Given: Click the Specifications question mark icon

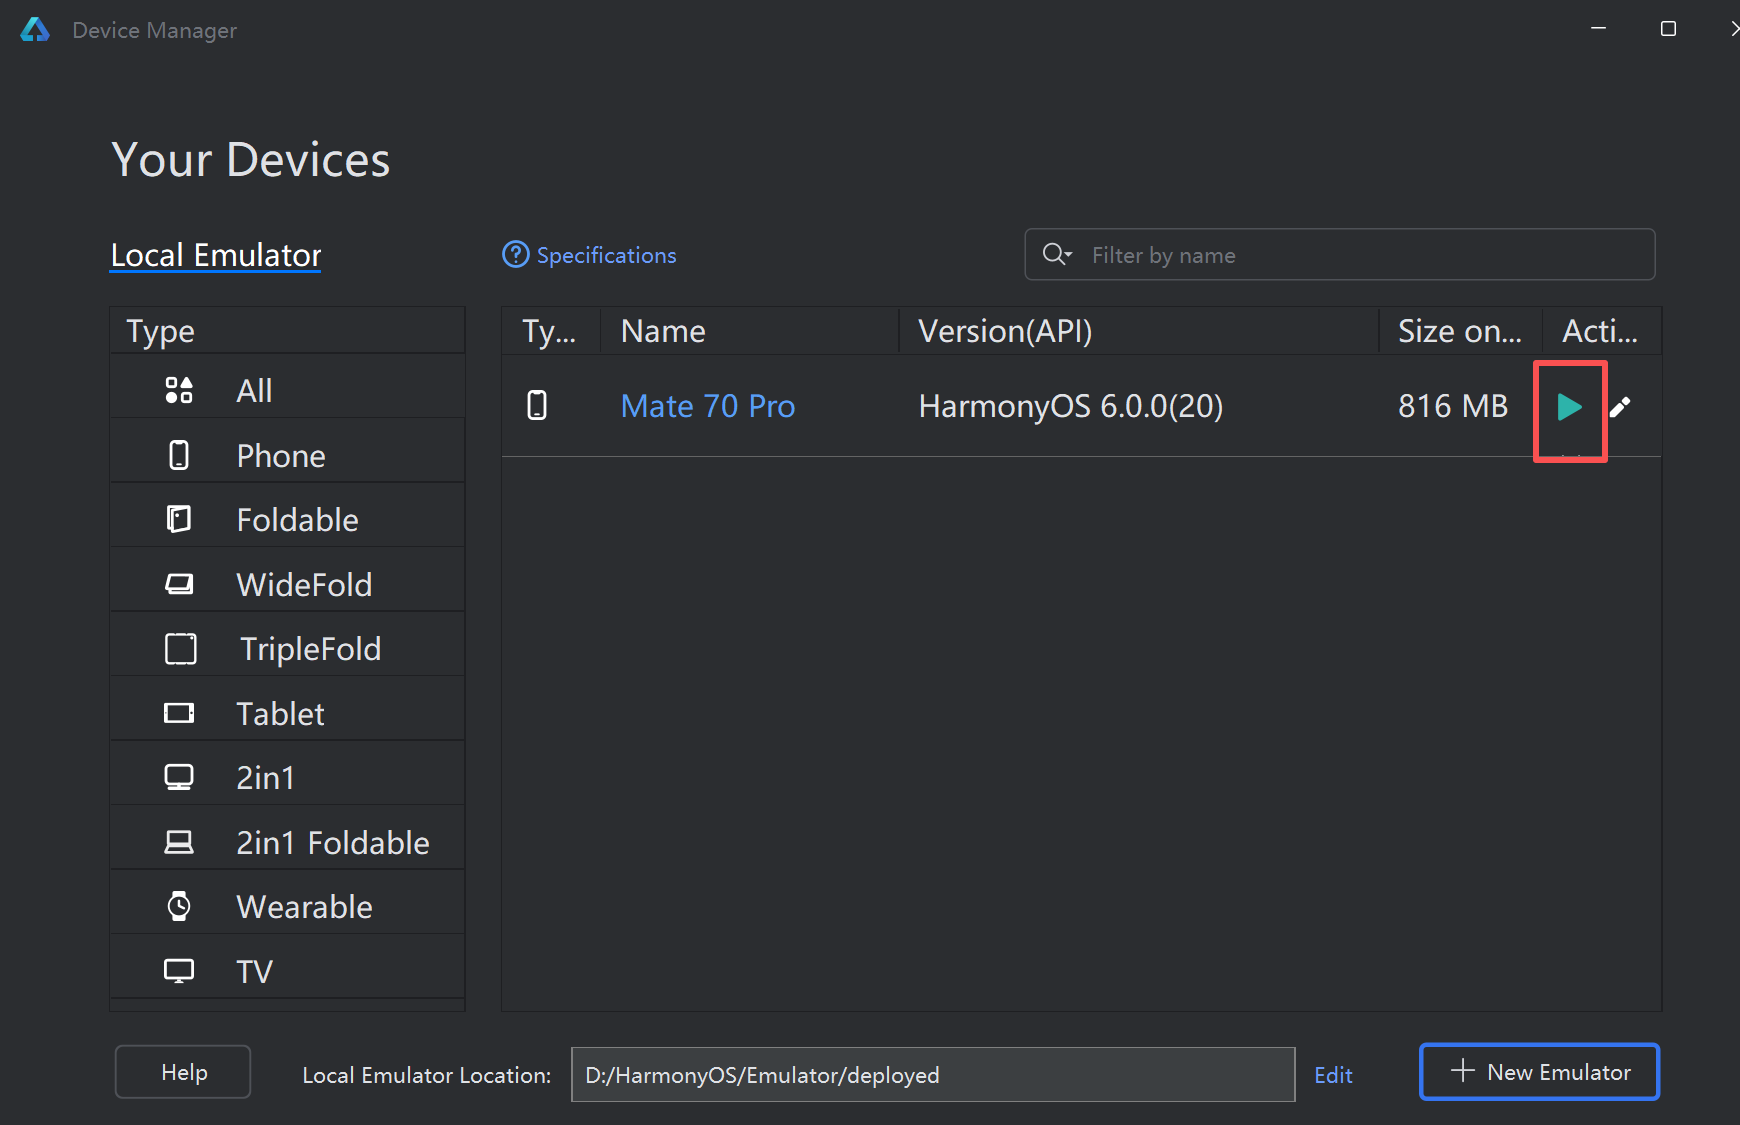Looking at the screenshot, I should tap(515, 254).
